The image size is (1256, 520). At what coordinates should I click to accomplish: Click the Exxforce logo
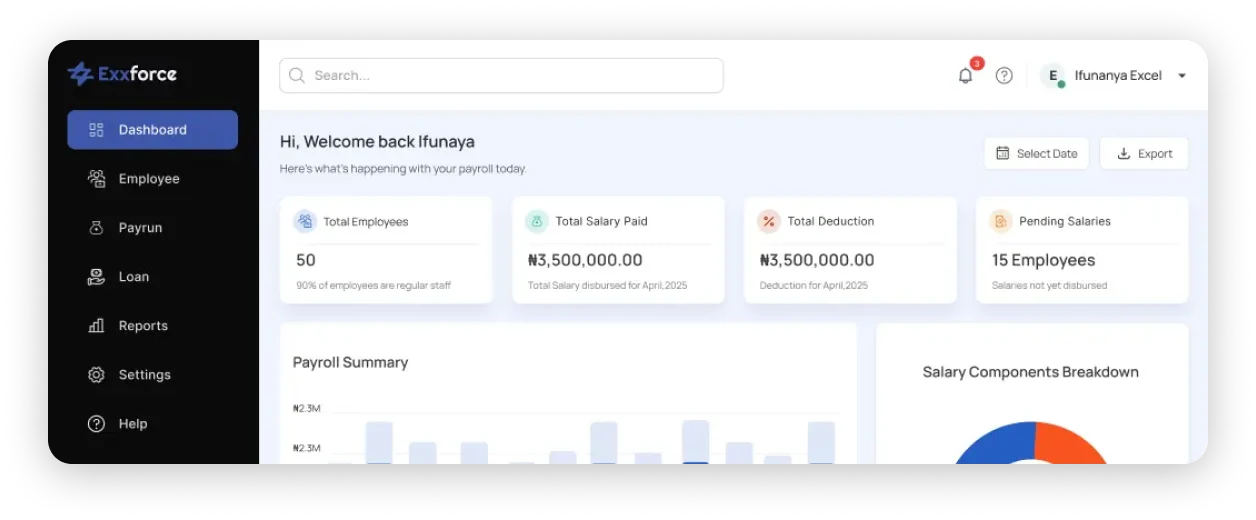[x=122, y=73]
